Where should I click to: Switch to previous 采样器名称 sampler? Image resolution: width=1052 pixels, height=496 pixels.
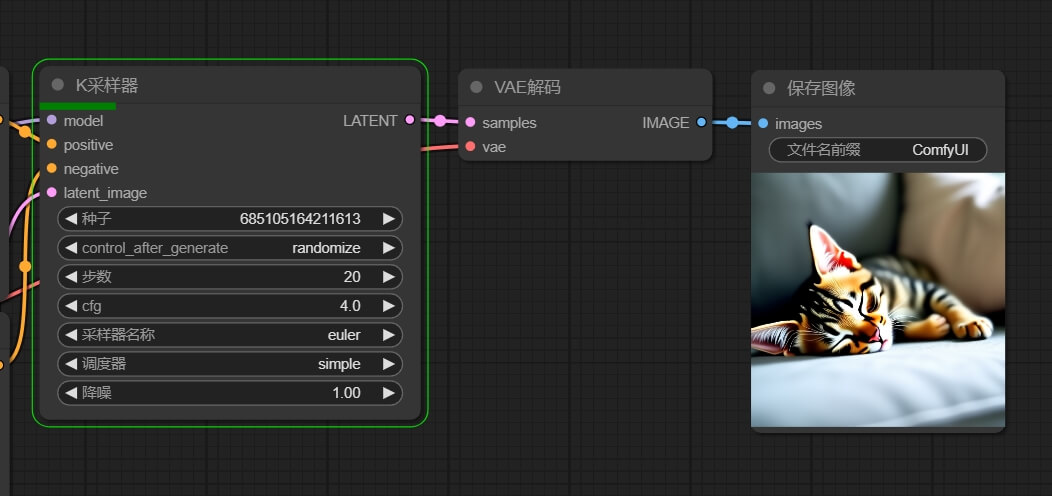point(71,335)
